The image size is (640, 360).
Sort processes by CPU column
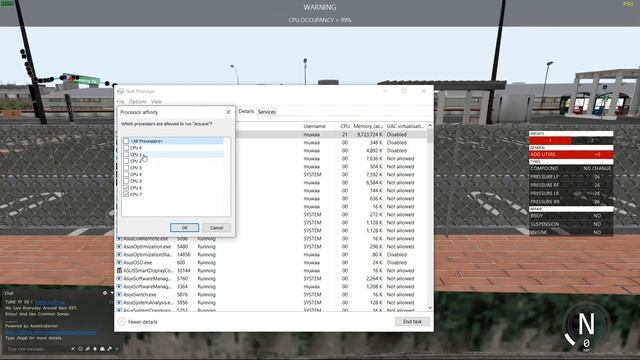click(345, 126)
